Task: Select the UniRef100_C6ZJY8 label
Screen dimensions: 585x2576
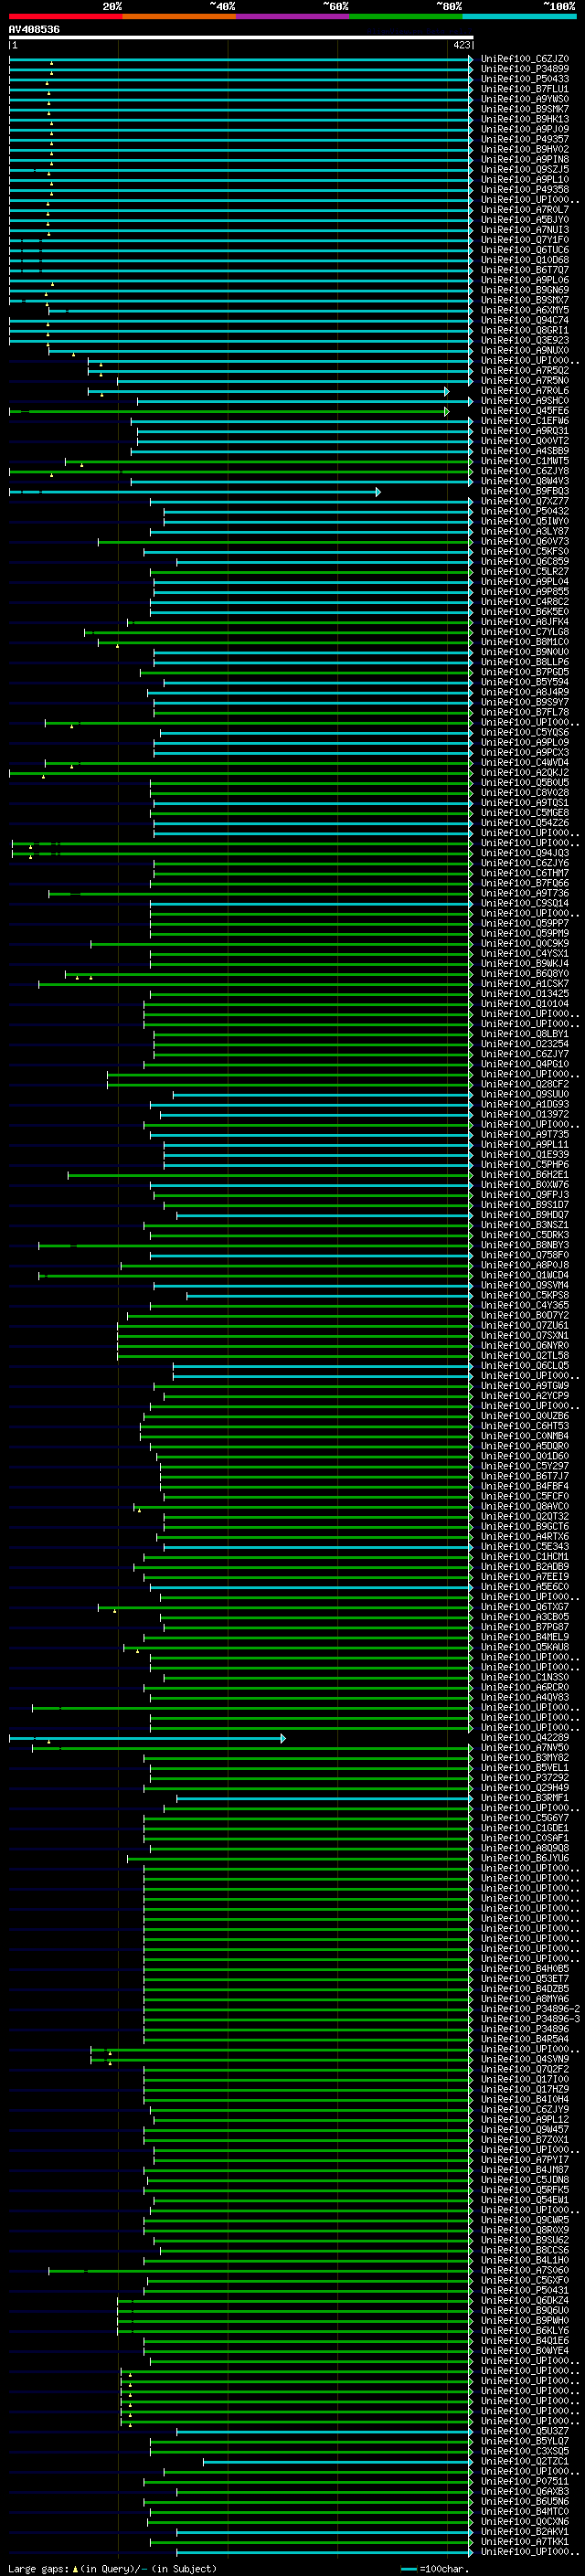Action: pyautogui.click(x=525, y=471)
